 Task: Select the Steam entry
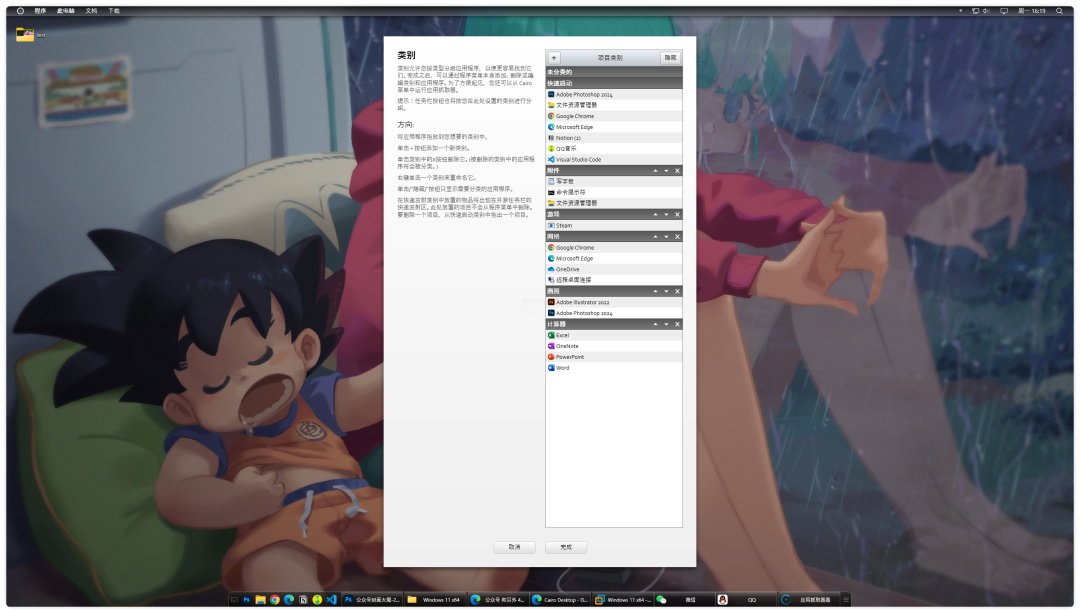(x=614, y=226)
